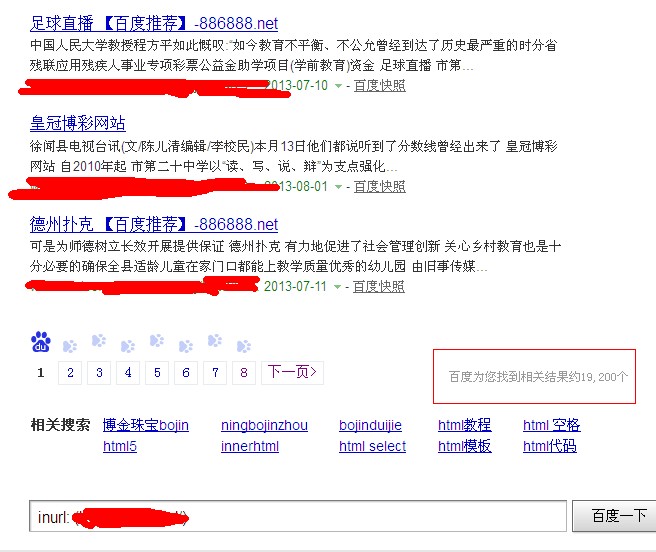Open related search html5
This screenshot has height=552, width=656.
pos(120,446)
